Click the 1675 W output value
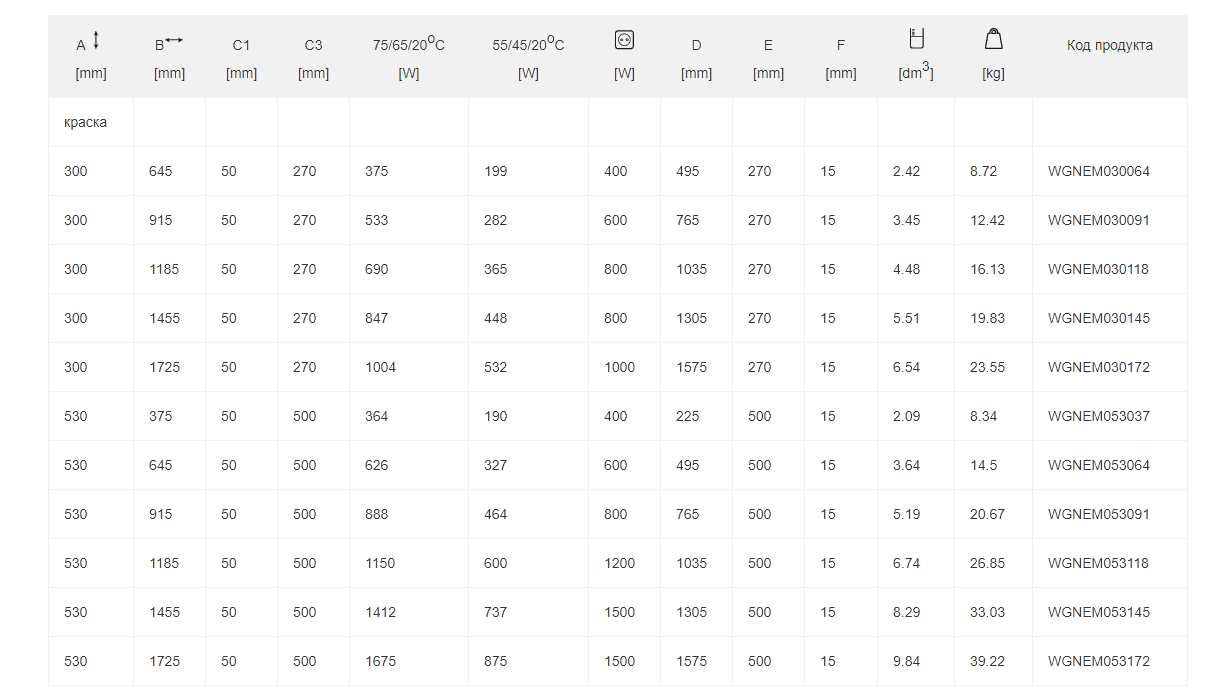The height and width of the screenshot is (691, 1205). (x=381, y=661)
